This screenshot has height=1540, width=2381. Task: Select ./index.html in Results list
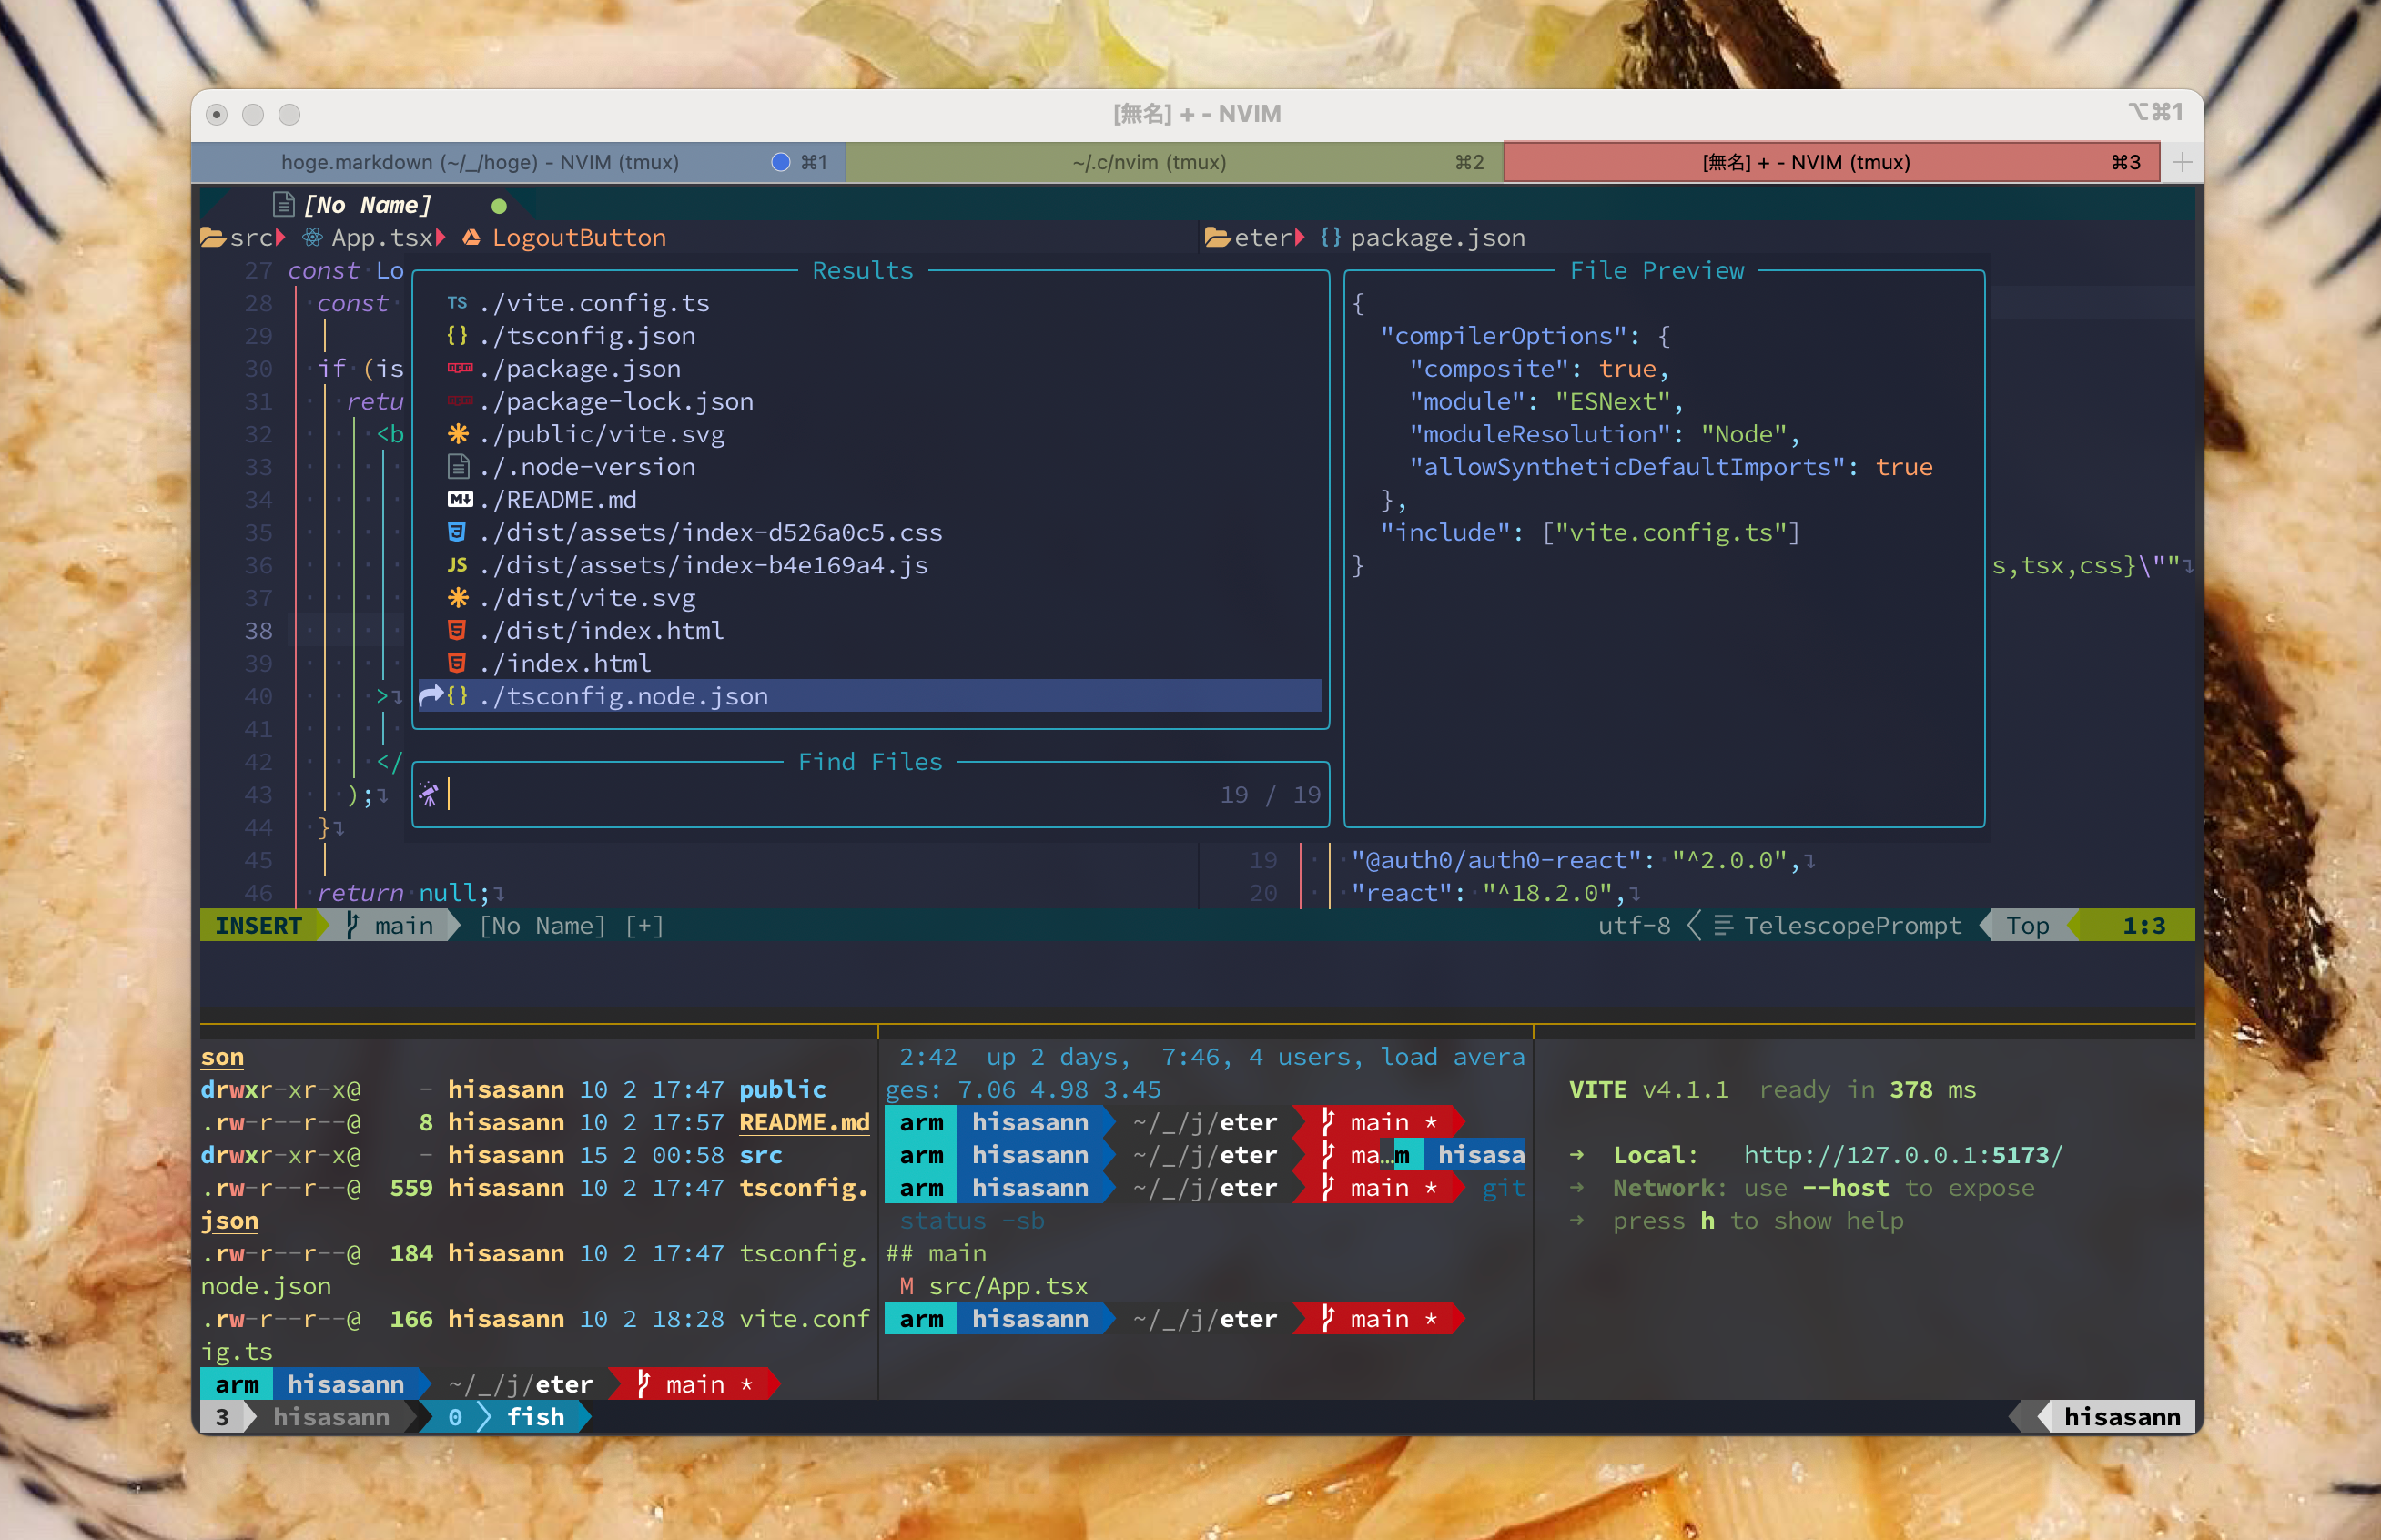click(565, 663)
